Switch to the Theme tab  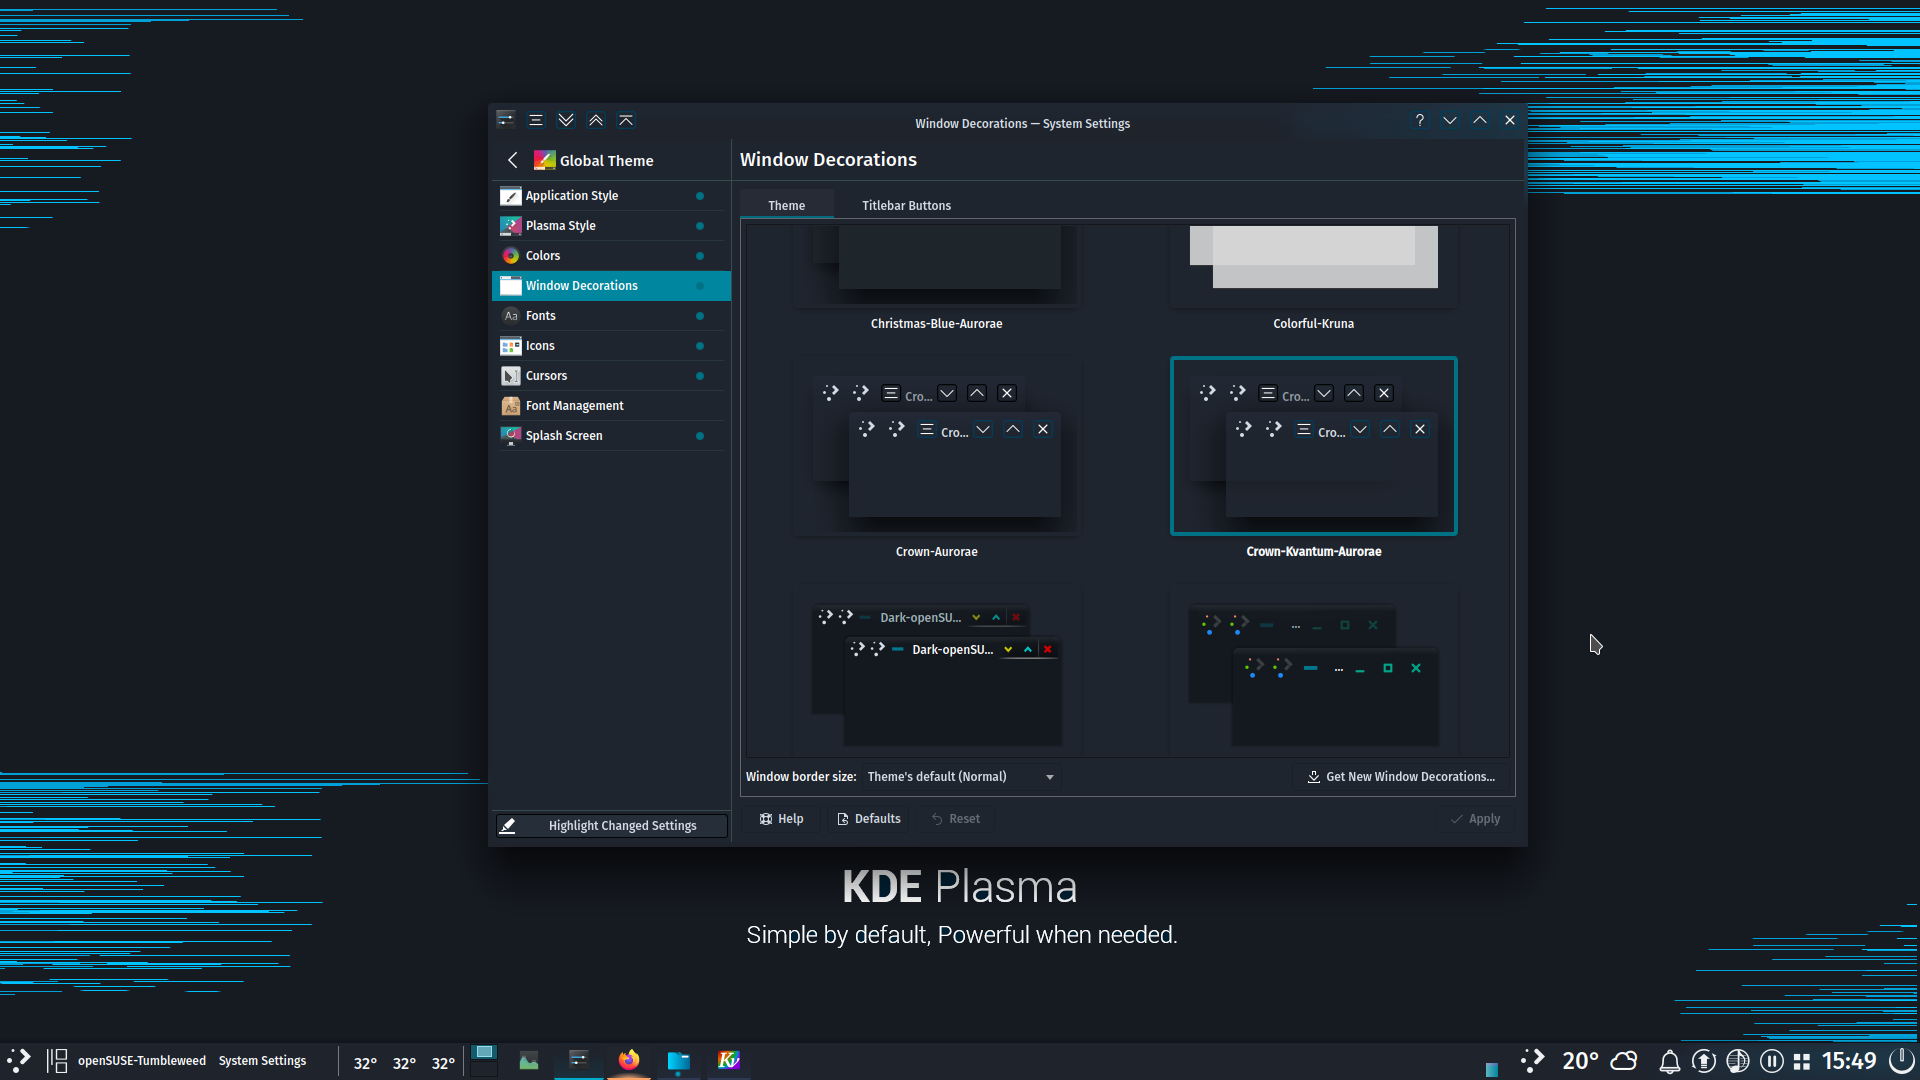point(786,205)
